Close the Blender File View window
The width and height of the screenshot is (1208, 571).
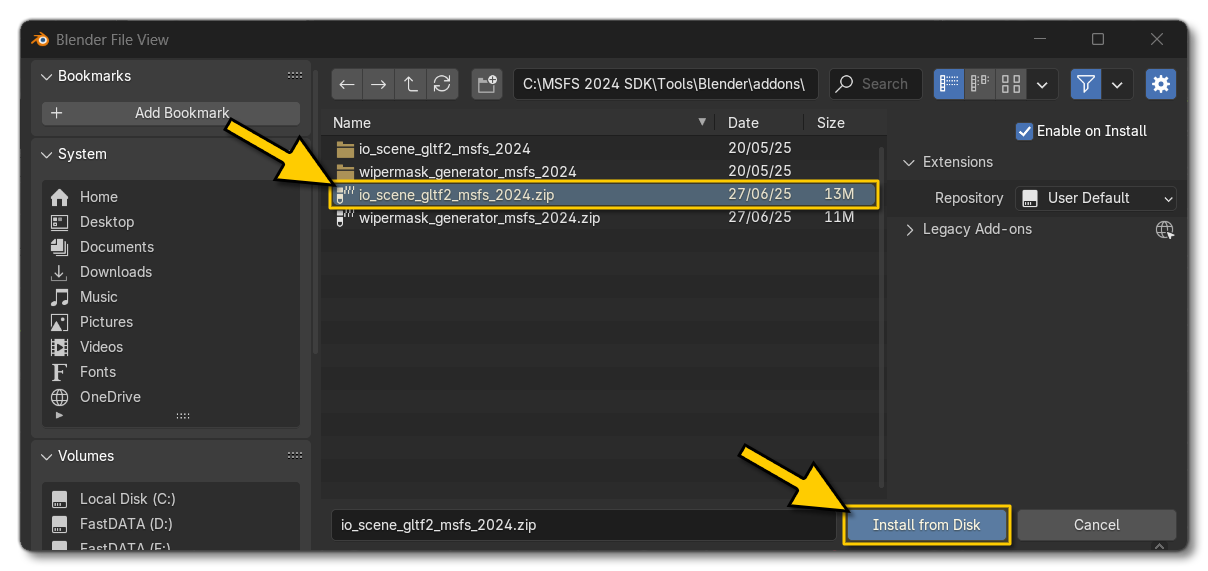1157,40
